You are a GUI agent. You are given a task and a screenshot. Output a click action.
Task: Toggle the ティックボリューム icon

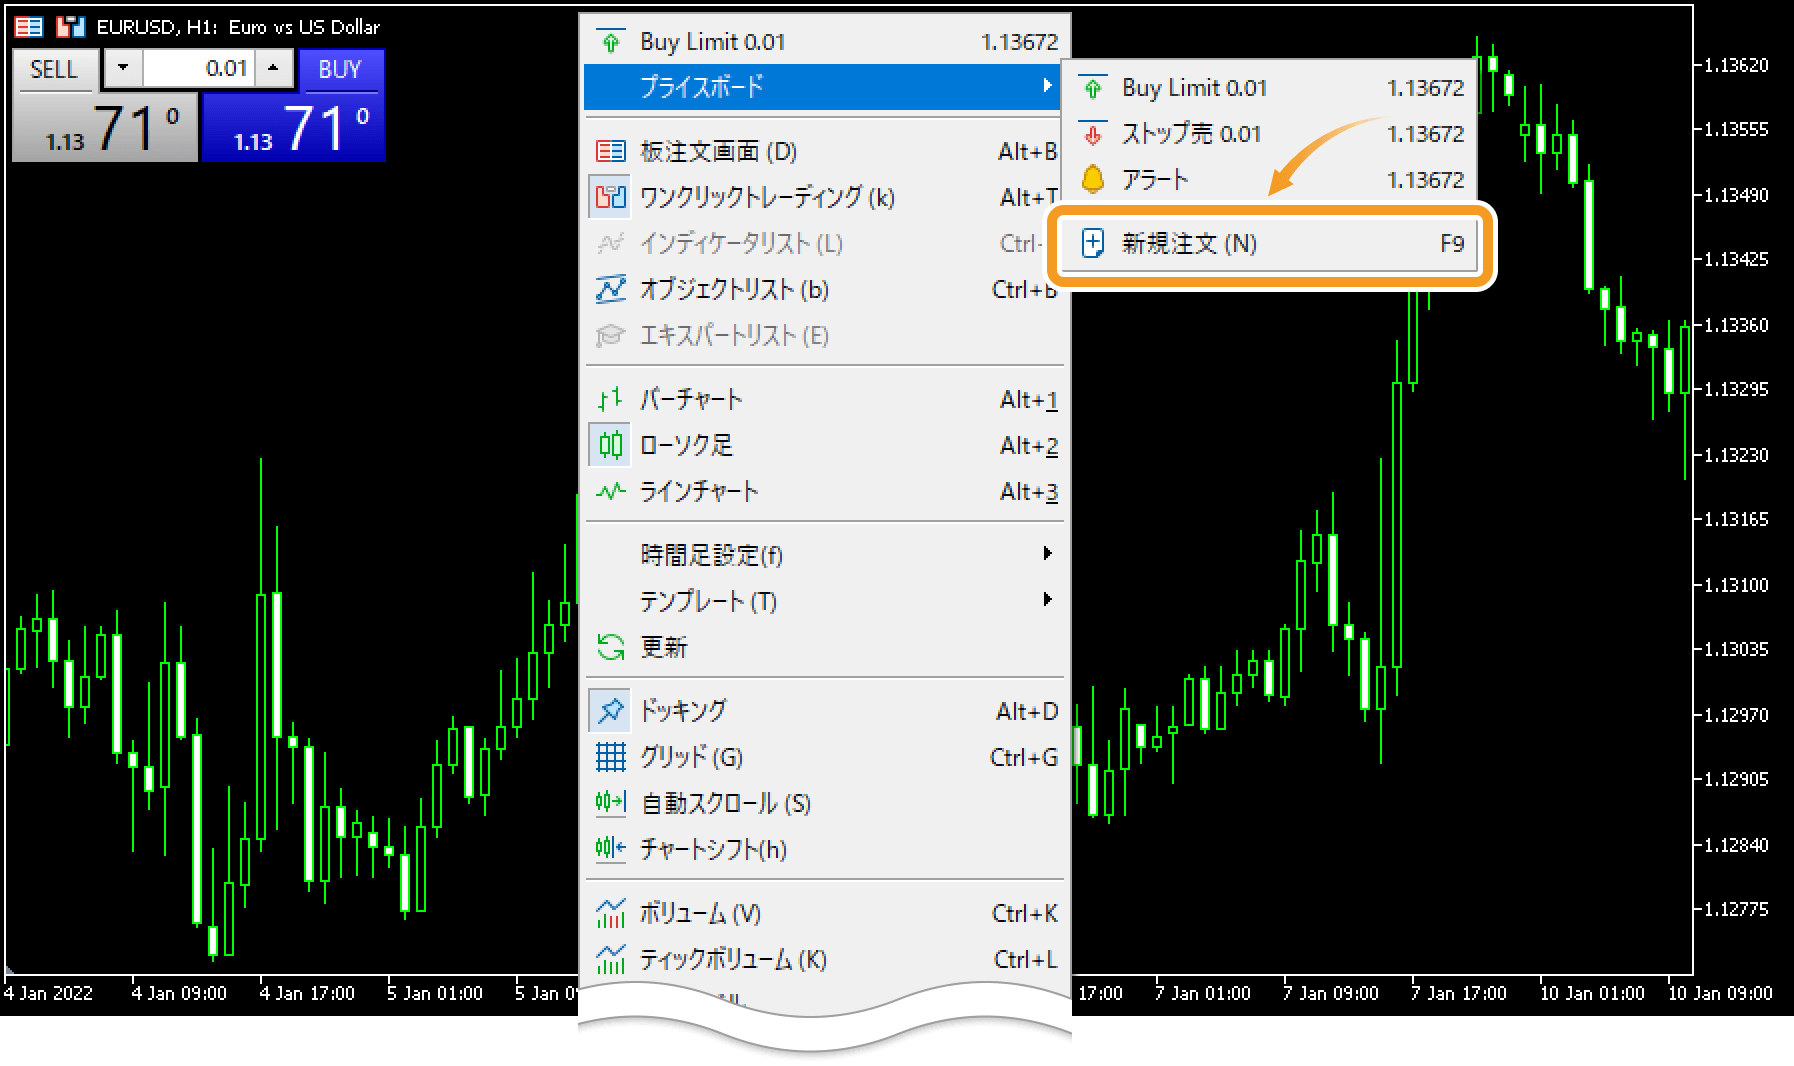610,959
